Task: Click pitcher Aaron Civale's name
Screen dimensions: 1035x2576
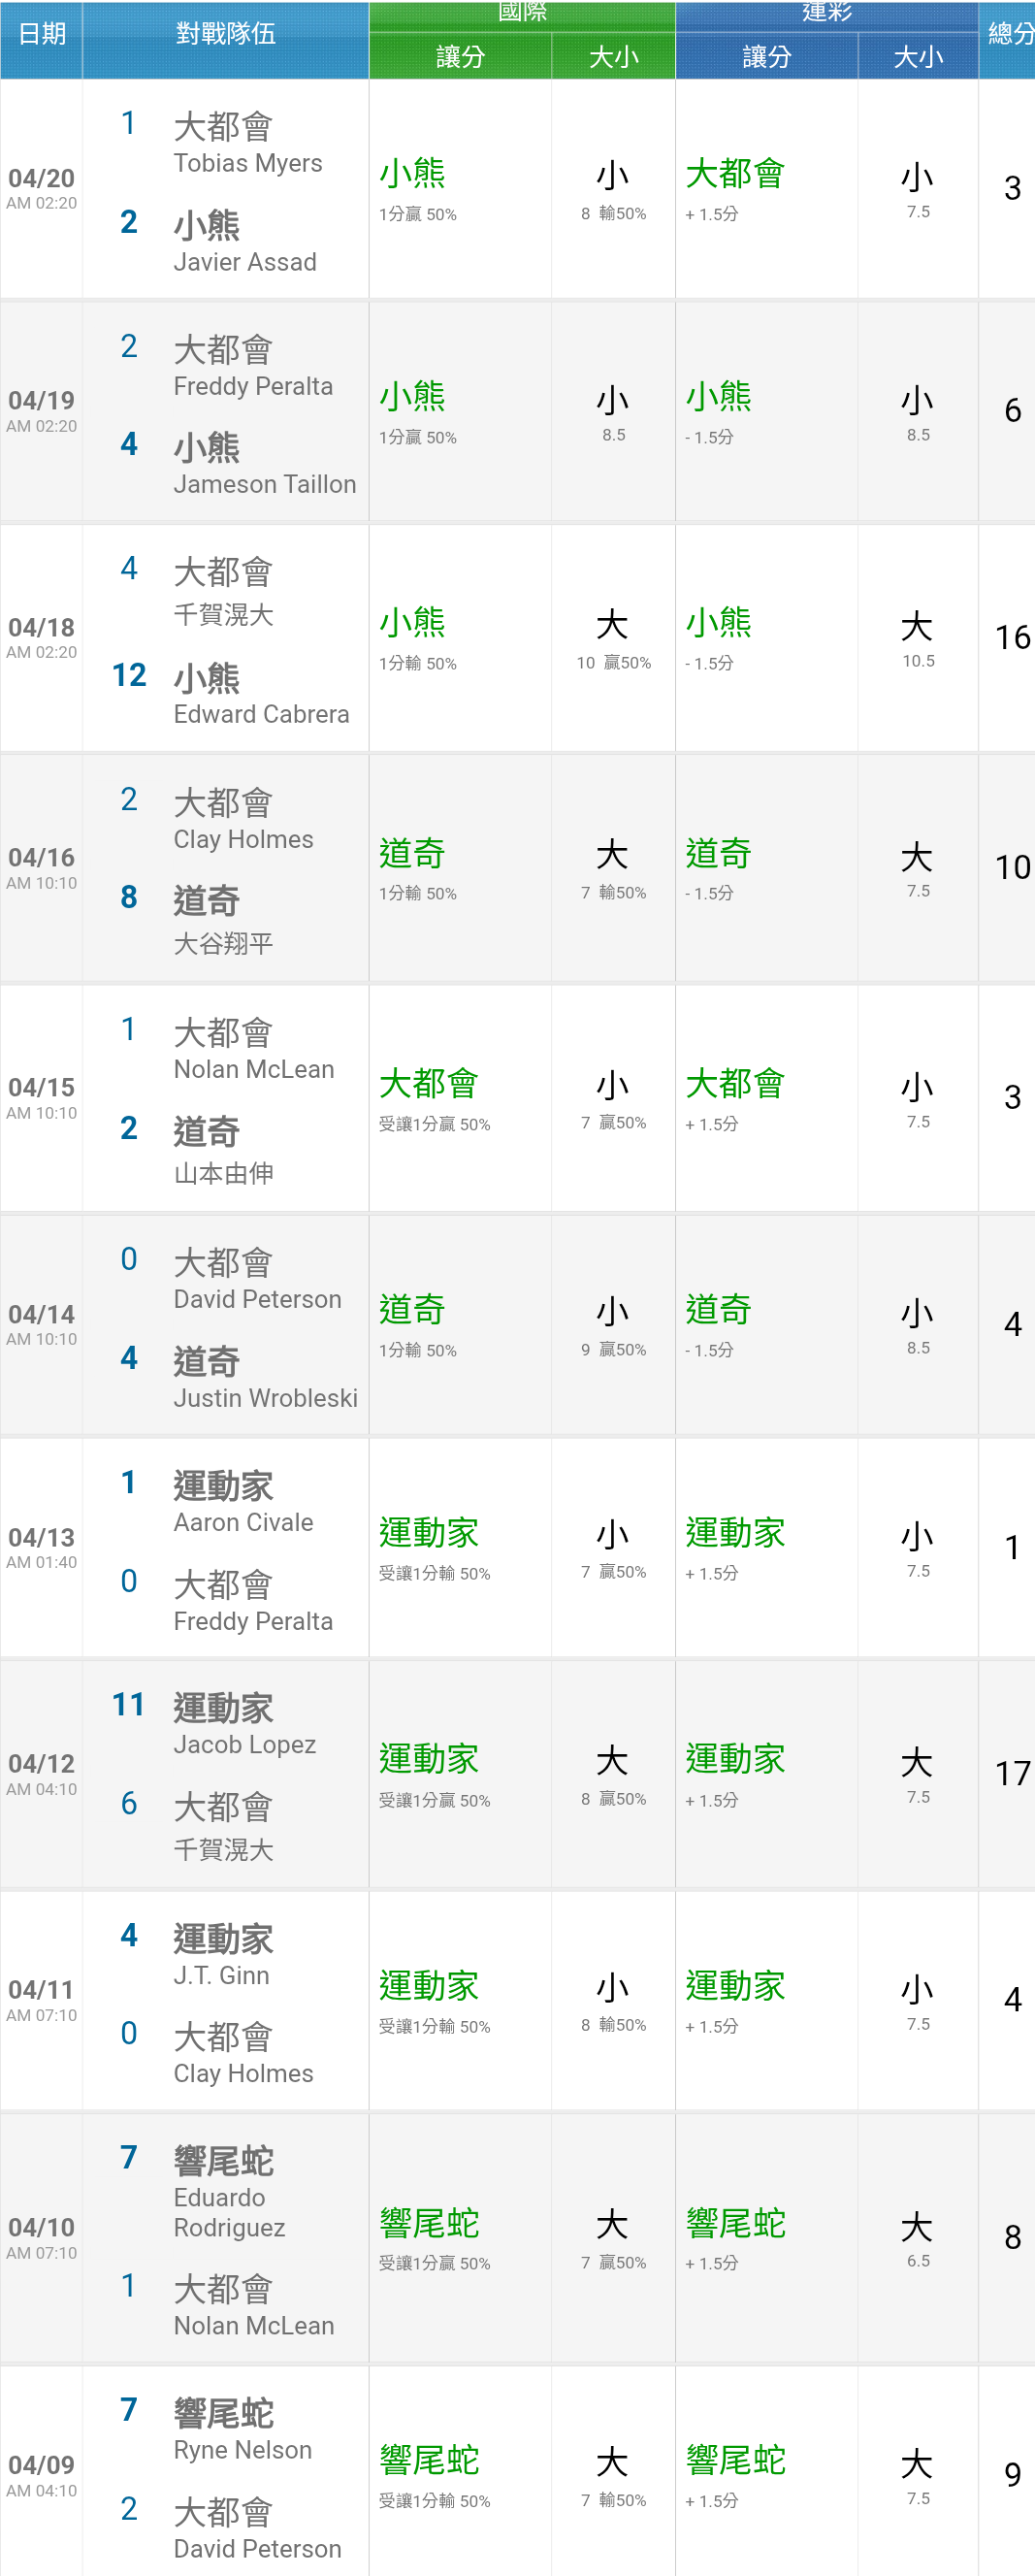Action: click(243, 1522)
